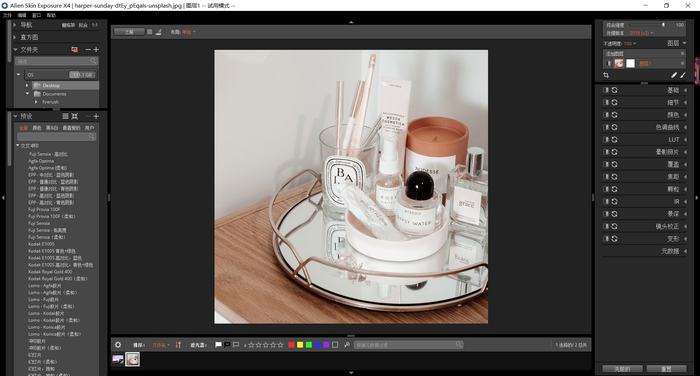The height and width of the screenshot is (376, 700).
Task: Select the crop tool icon
Action: point(606,75)
